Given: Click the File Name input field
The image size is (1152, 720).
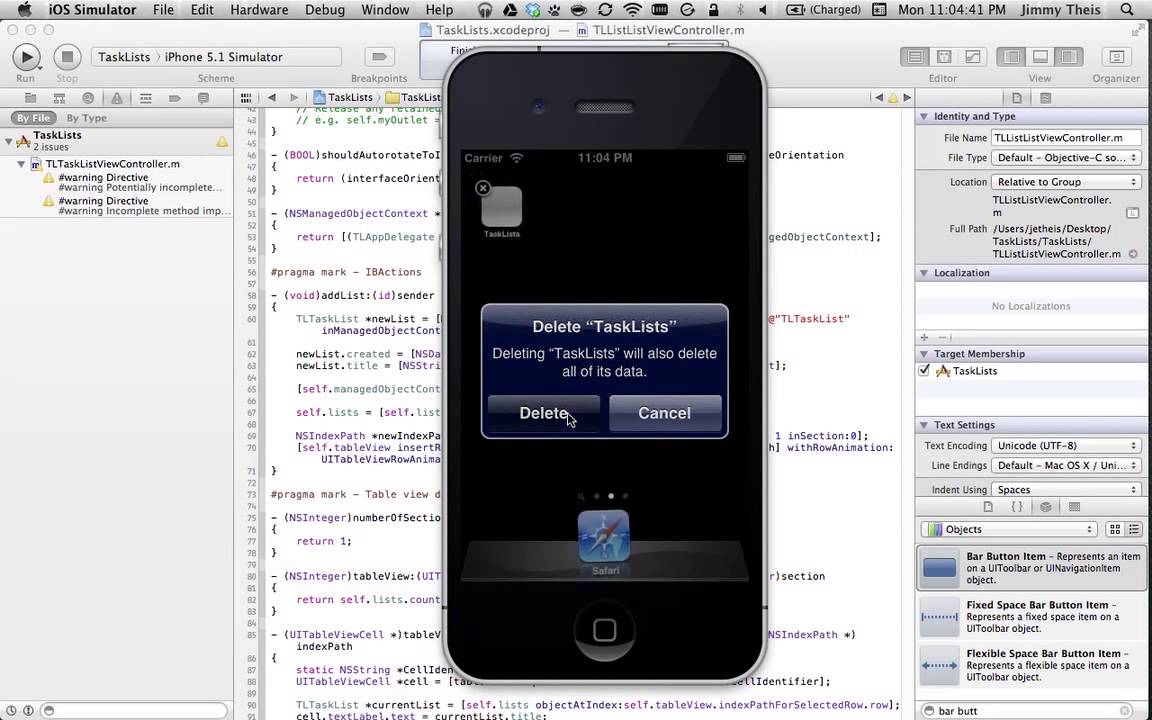Looking at the screenshot, I should tap(1065, 137).
